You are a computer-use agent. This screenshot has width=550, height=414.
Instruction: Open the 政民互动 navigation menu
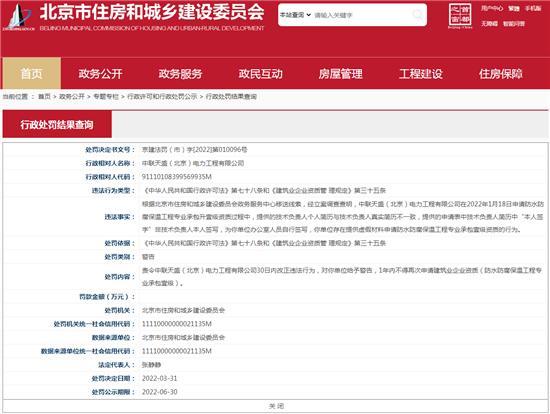(x=260, y=74)
